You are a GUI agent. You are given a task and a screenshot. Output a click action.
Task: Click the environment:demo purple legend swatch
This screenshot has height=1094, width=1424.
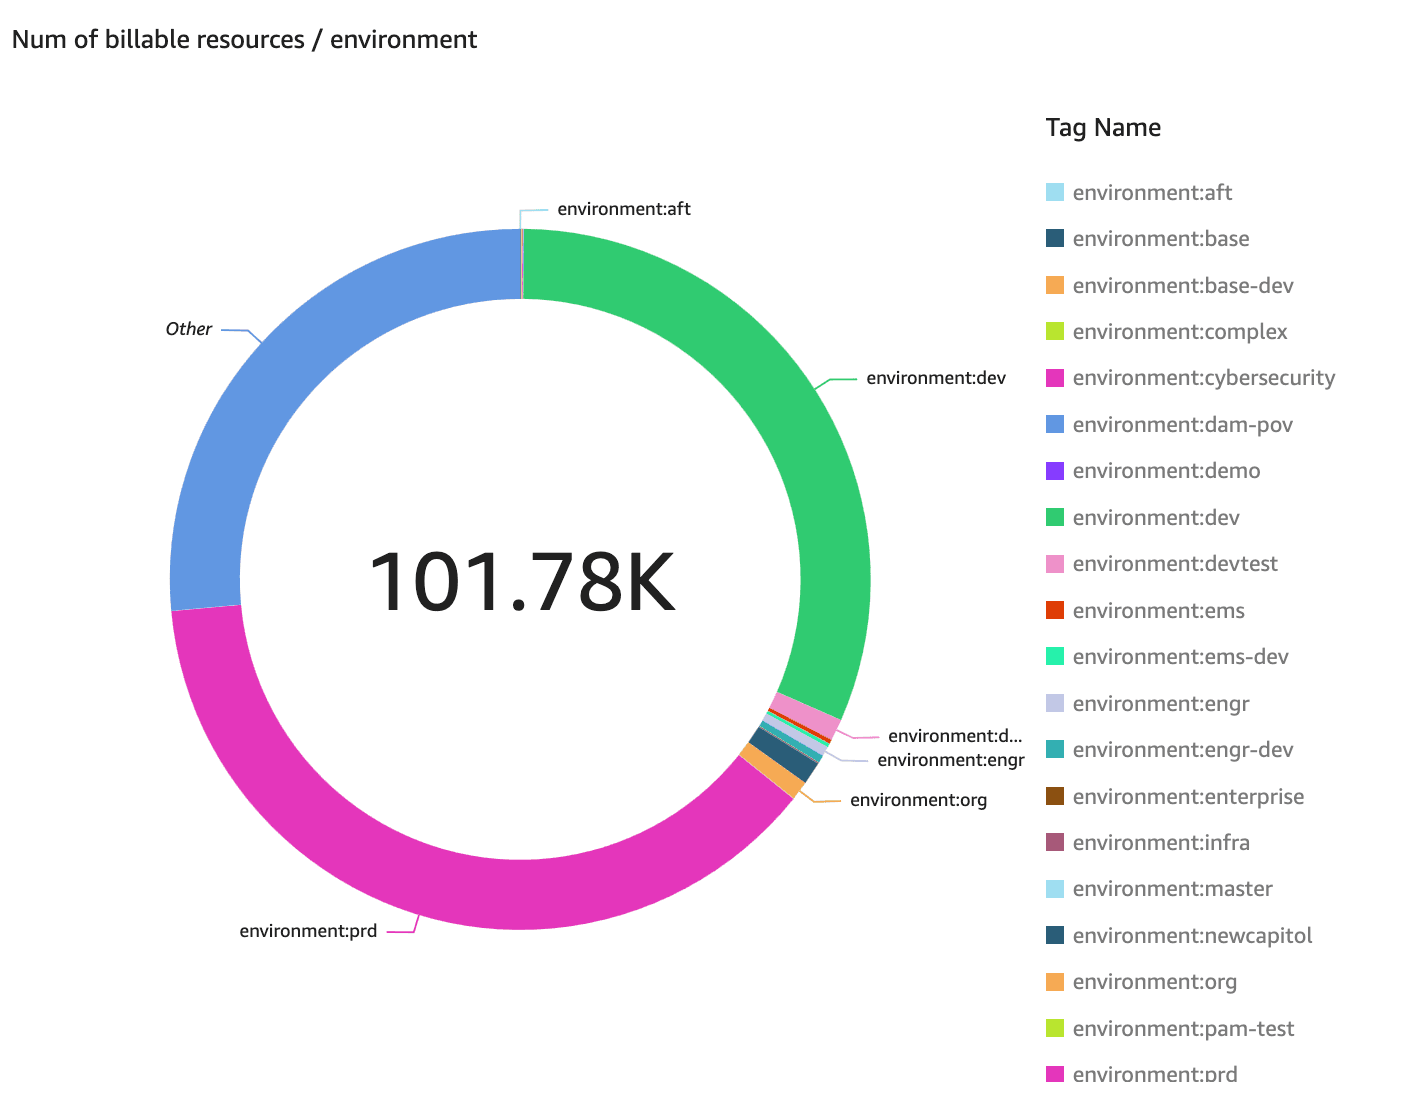[x=1052, y=470]
